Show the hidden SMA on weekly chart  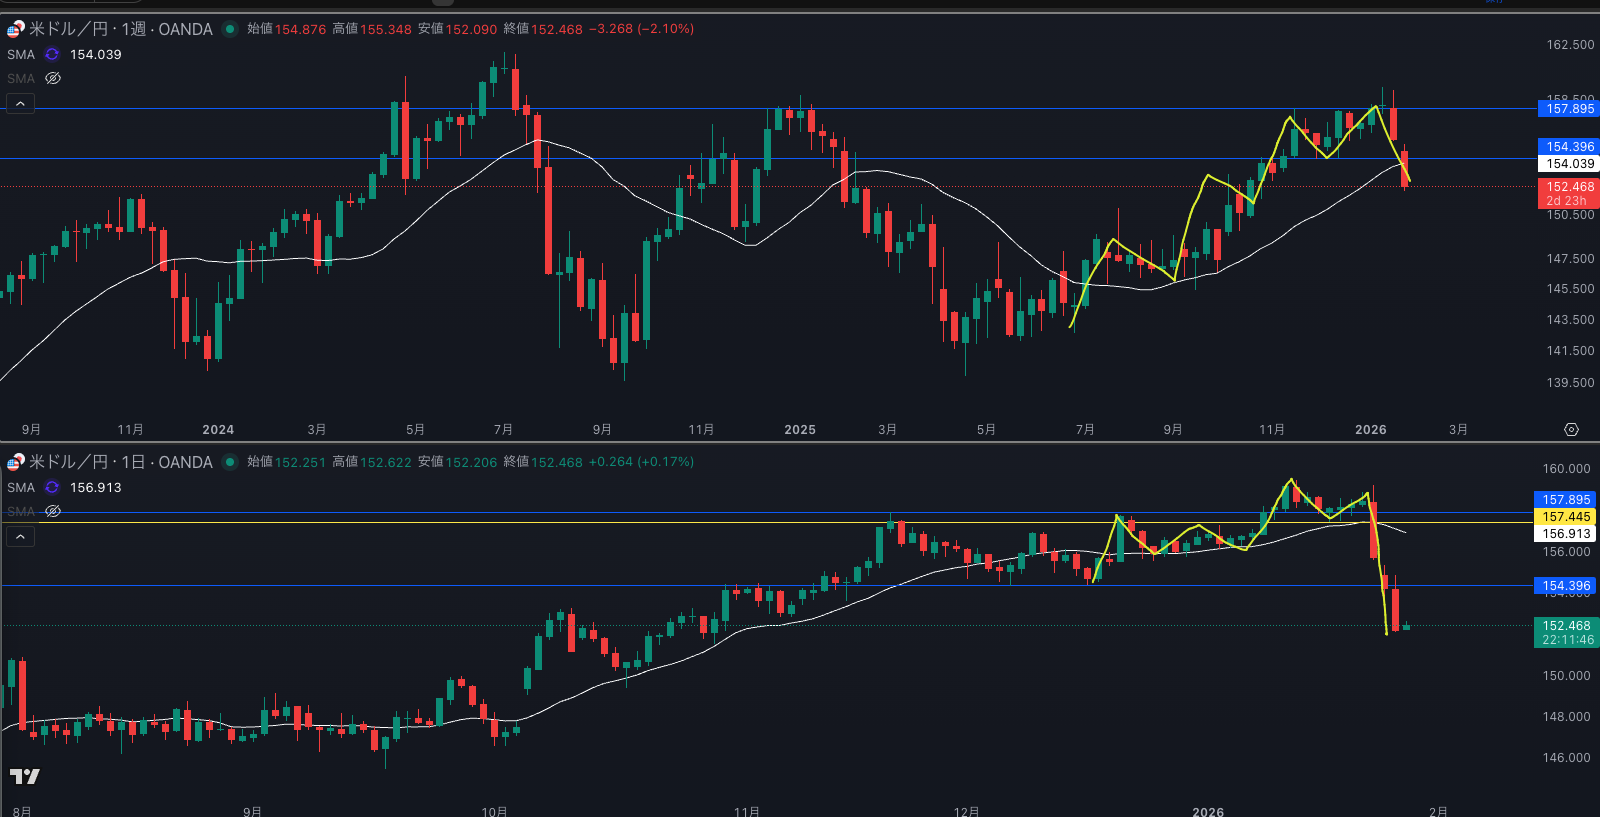tap(53, 78)
